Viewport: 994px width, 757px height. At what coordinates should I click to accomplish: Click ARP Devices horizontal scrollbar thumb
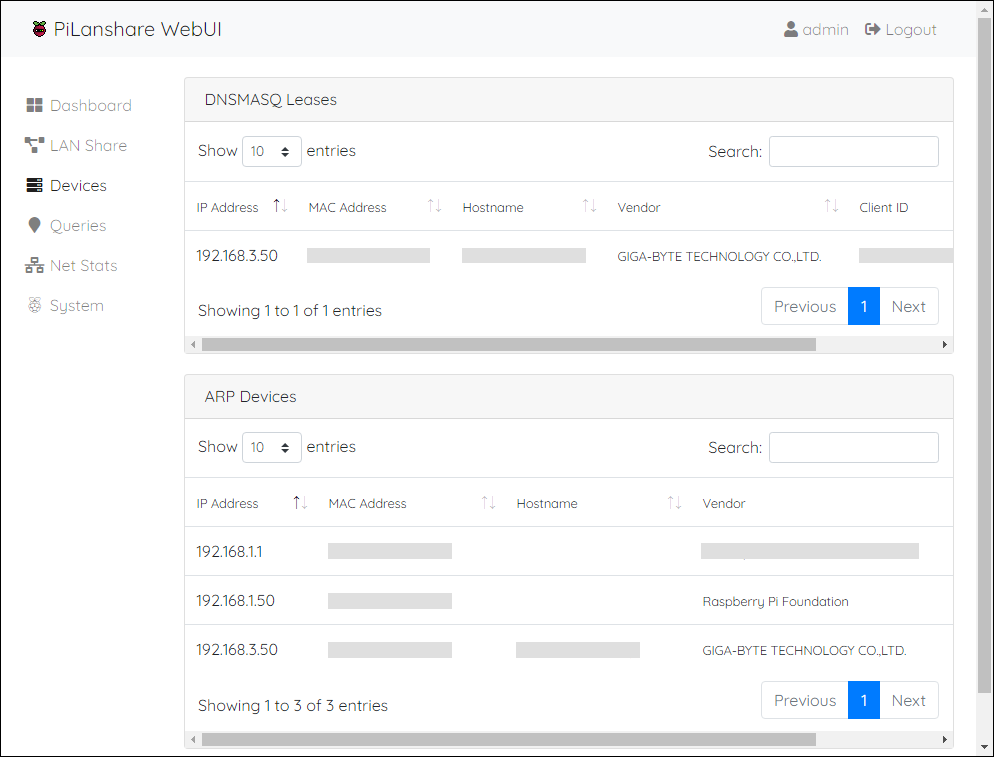[508, 739]
